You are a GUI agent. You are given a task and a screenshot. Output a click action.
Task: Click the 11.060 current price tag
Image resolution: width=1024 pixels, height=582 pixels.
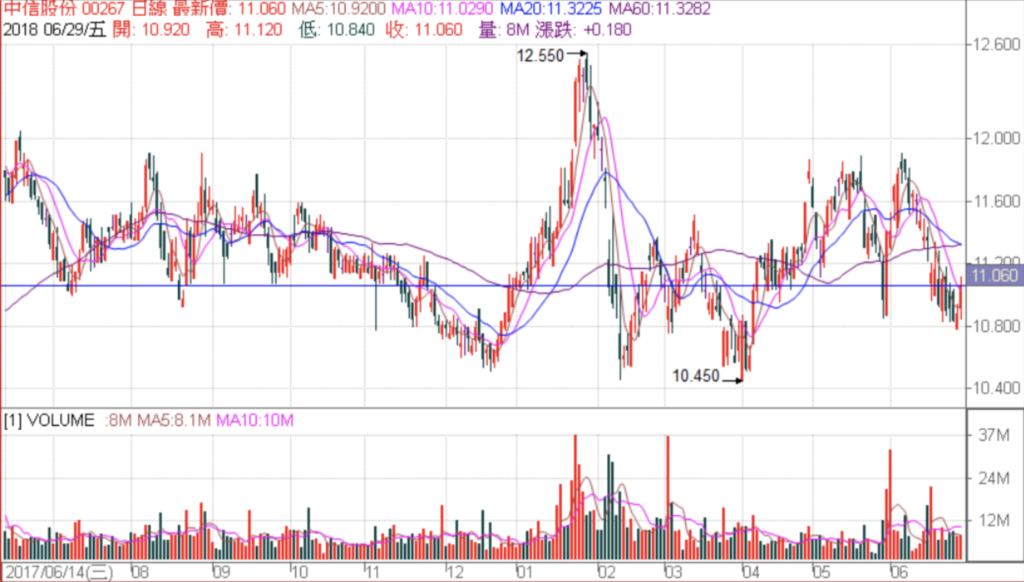995,276
